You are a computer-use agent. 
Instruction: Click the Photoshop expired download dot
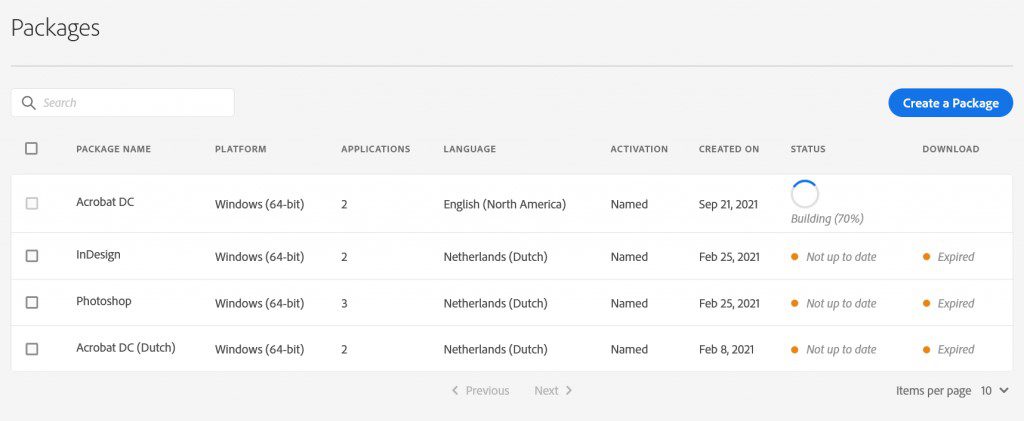(x=926, y=303)
